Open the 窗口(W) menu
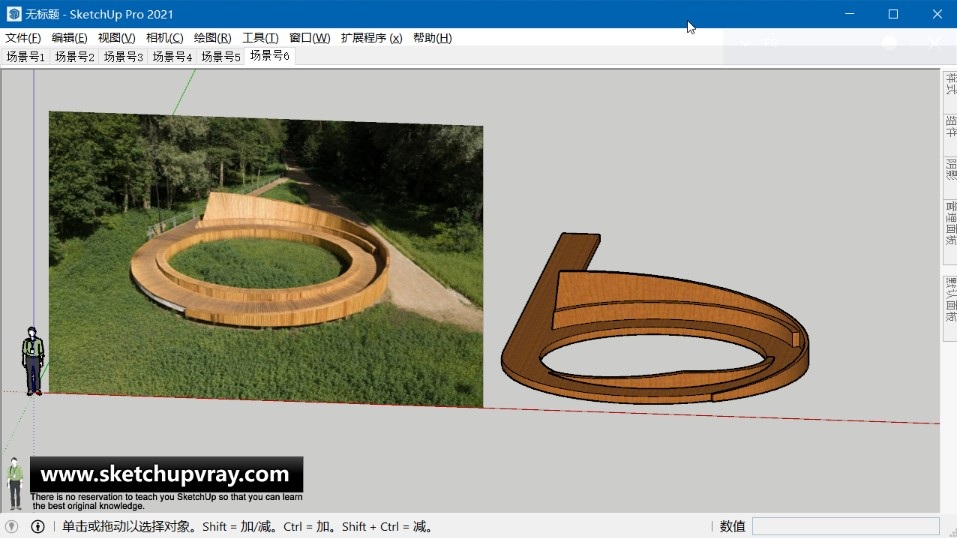Viewport: 957px width, 538px height. coord(309,38)
